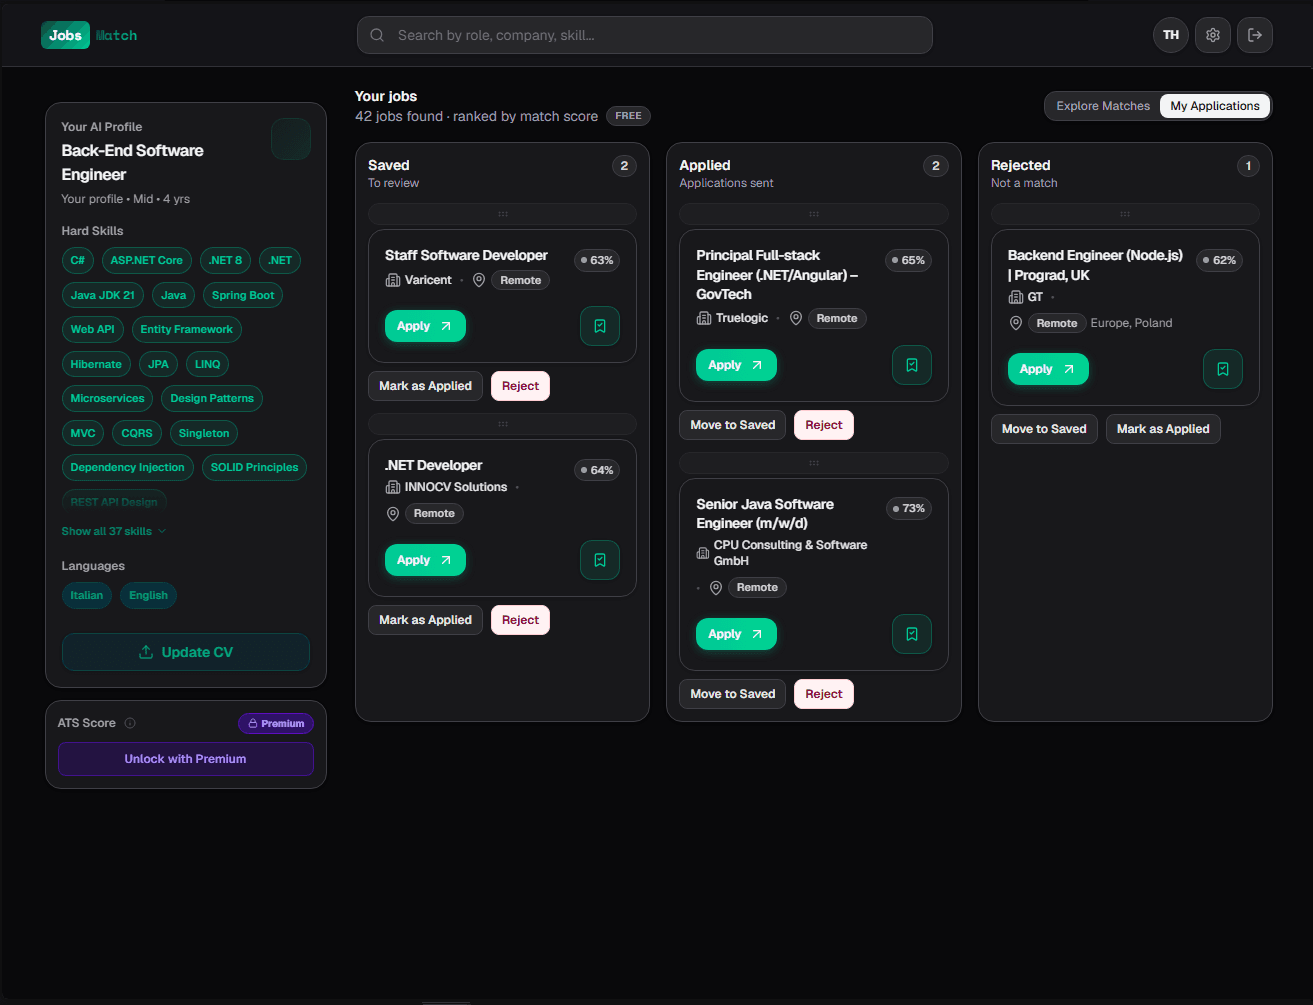Click Update CV button

click(186, 652)
